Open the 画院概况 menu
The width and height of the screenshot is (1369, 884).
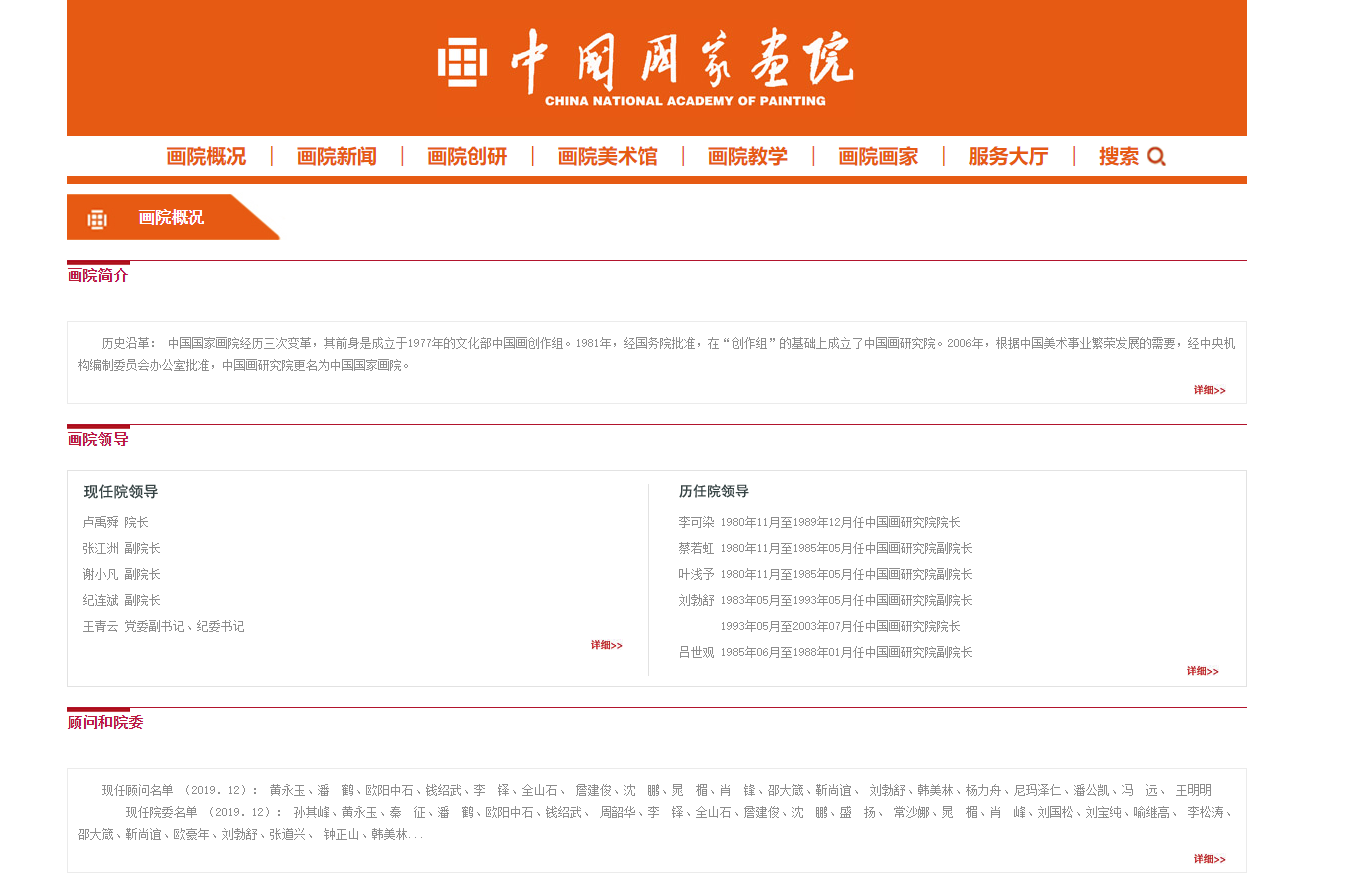206,156
